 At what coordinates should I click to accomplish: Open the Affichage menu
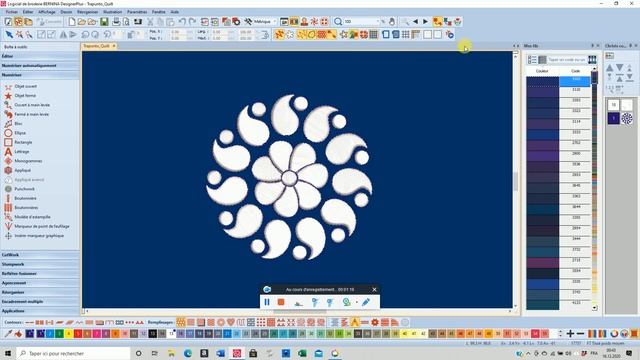[x=47, y=12]
